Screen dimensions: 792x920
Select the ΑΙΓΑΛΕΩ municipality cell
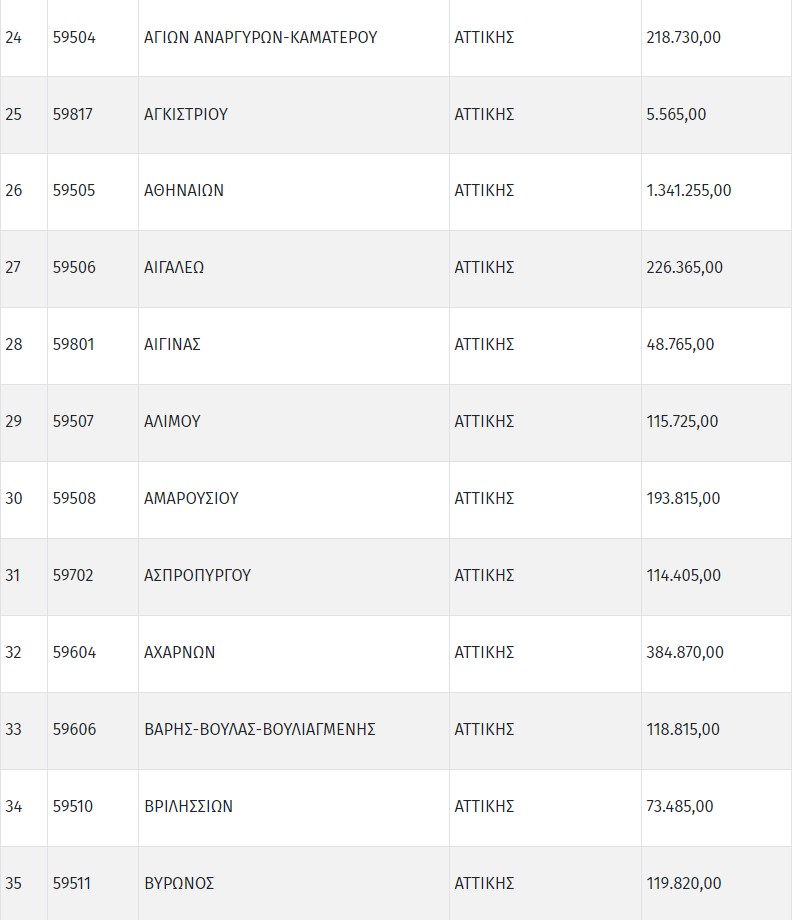point(175,267)
